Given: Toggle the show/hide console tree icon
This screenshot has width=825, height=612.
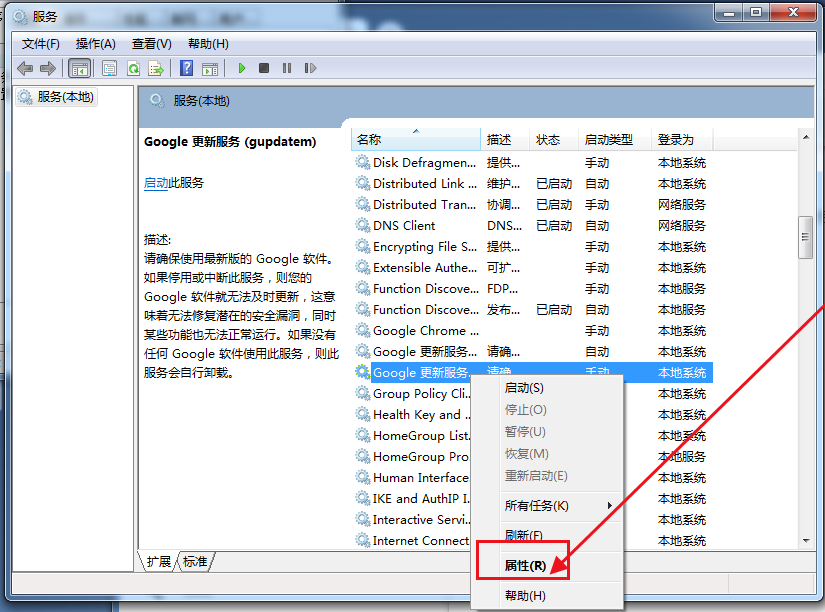Looking at the screenshot, I should pyautogui.click(x=79, y=68).
